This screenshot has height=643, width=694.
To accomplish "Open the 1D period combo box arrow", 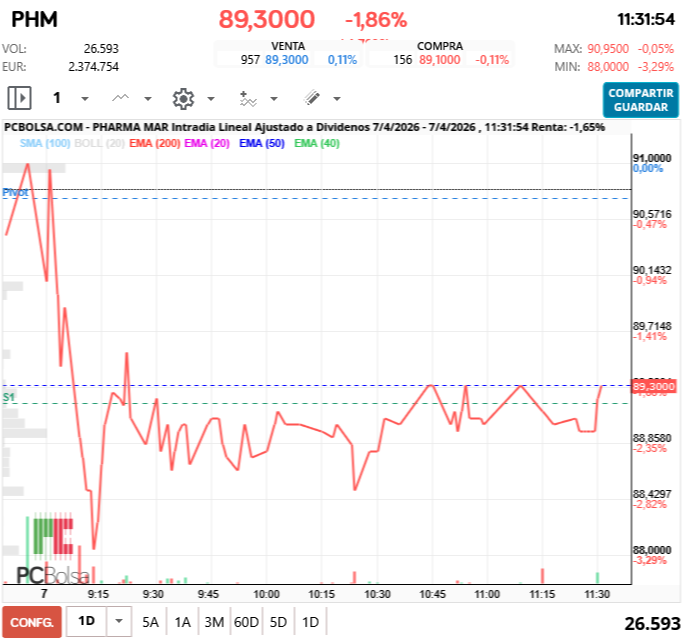I will point(119,621).
